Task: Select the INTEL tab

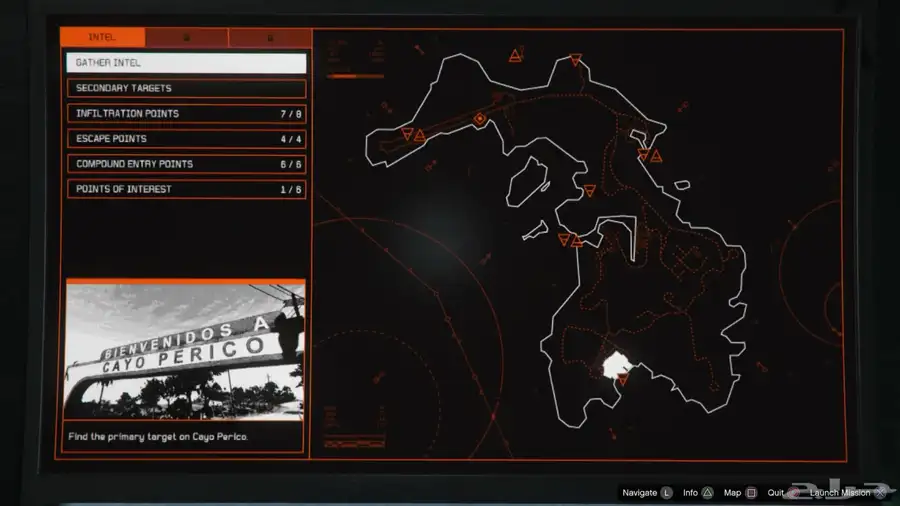Action: point(102,37)
